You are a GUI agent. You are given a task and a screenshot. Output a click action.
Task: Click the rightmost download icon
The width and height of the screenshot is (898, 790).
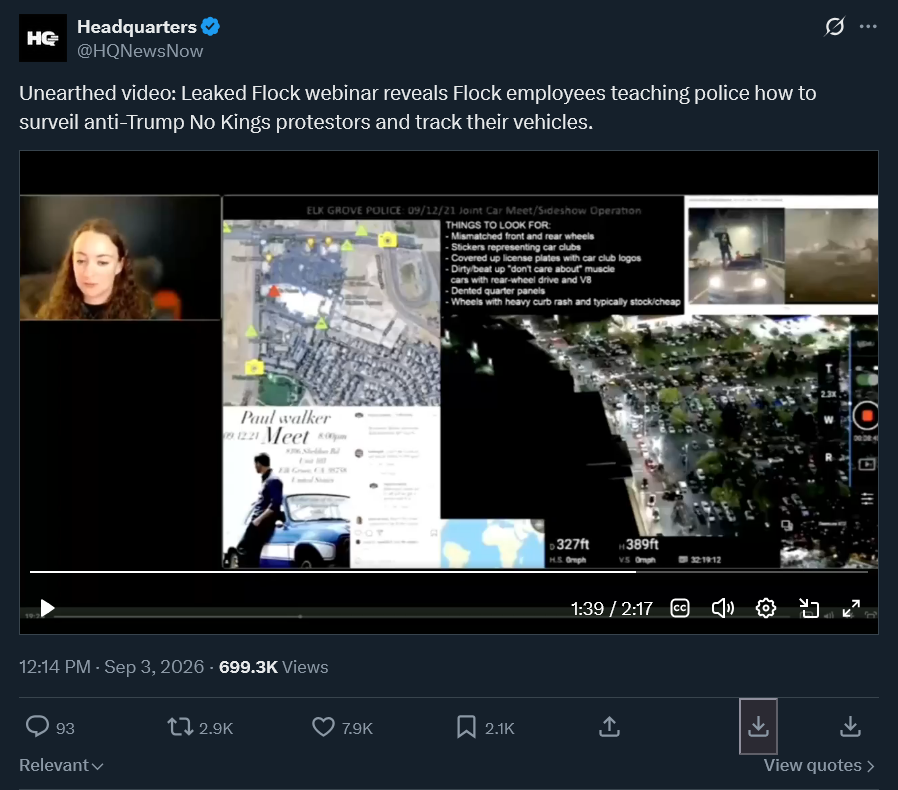click(x=850, y=726)
